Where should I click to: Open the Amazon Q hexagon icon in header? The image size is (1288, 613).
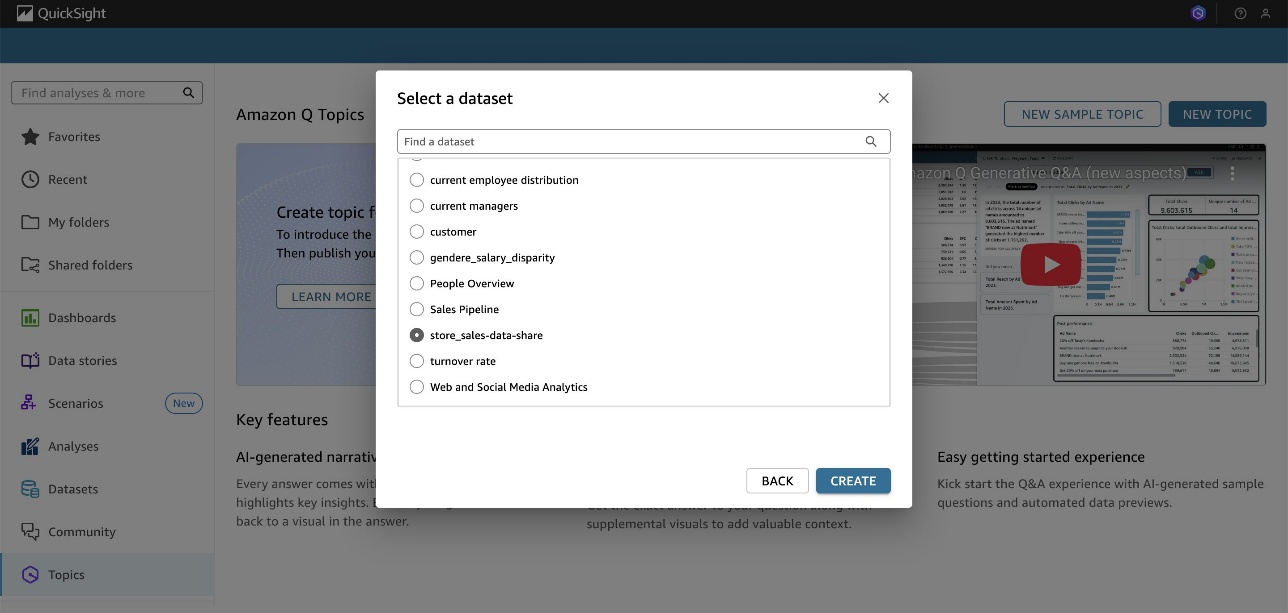pos(1198,14)
